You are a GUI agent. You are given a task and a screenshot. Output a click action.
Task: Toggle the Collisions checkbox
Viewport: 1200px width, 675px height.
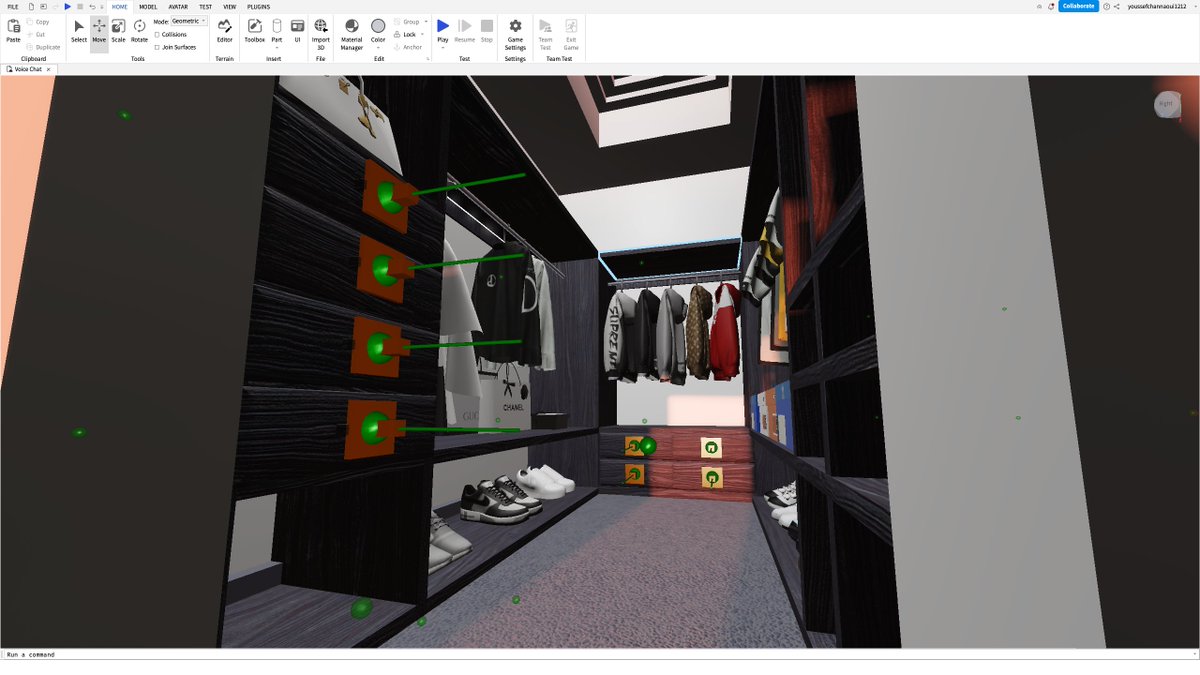click(157, 34)
